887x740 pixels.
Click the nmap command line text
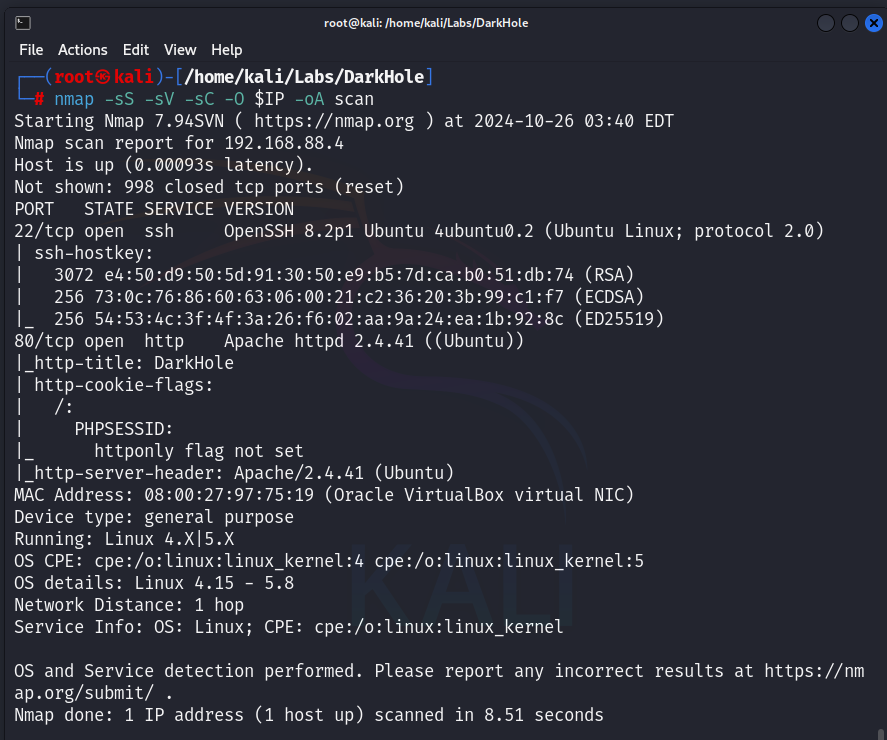click(214, 99)
